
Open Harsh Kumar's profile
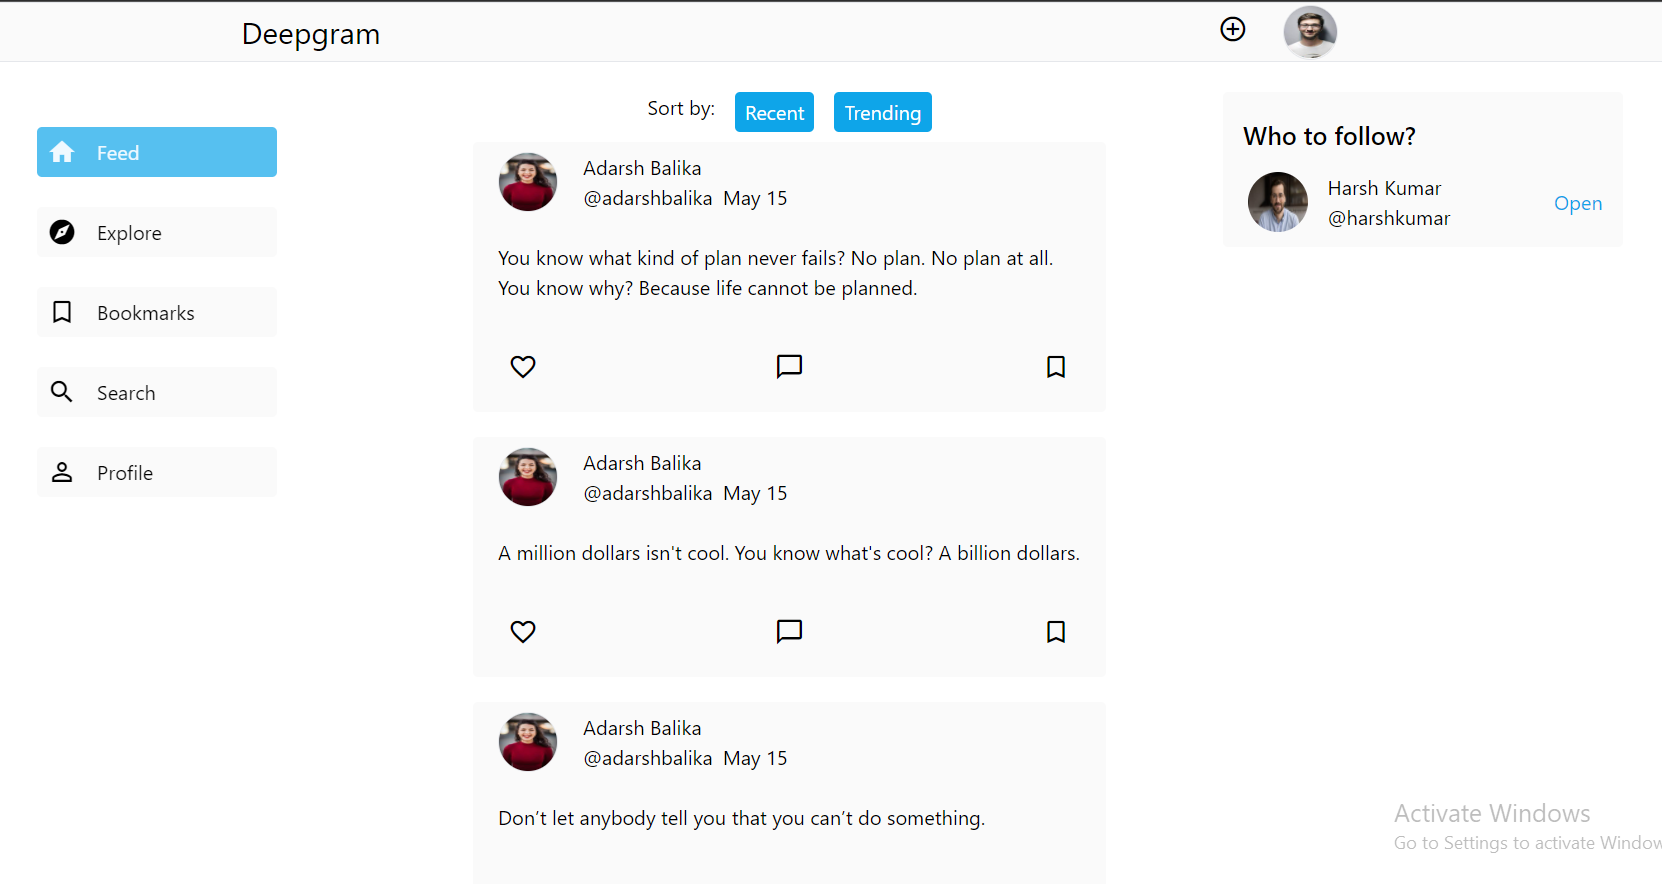[1577, 203]
